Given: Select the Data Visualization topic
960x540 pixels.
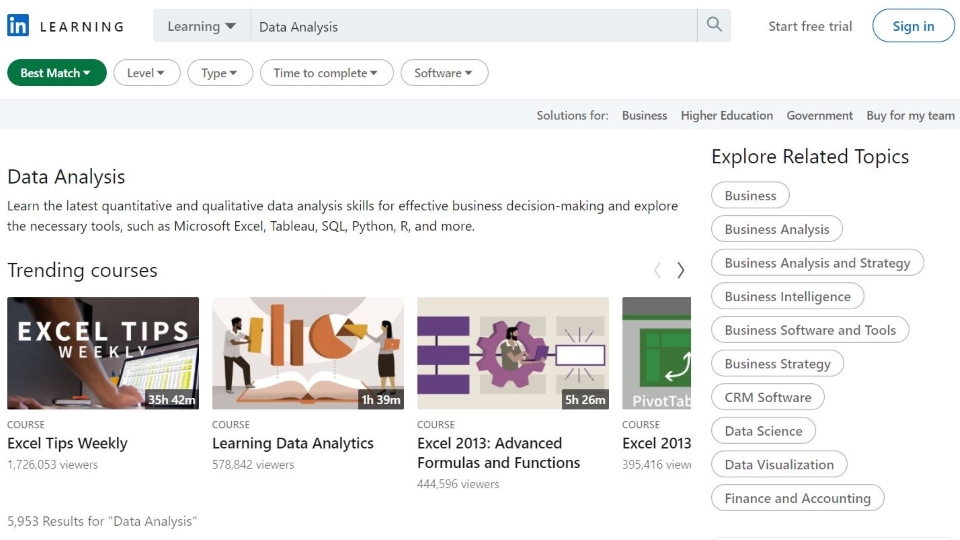Looking at the screenshot, I should [779, 465].
